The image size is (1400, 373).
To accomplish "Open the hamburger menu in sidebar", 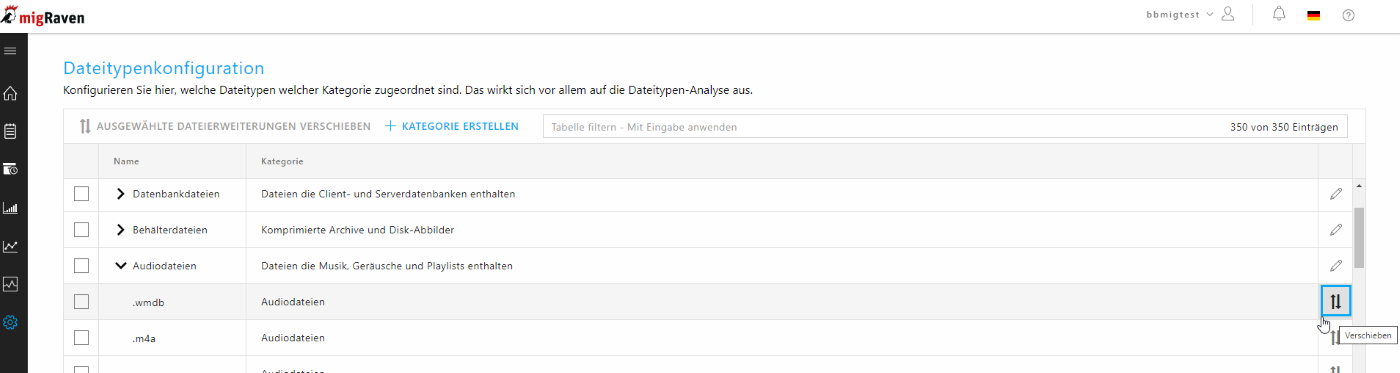I will 11,50.
